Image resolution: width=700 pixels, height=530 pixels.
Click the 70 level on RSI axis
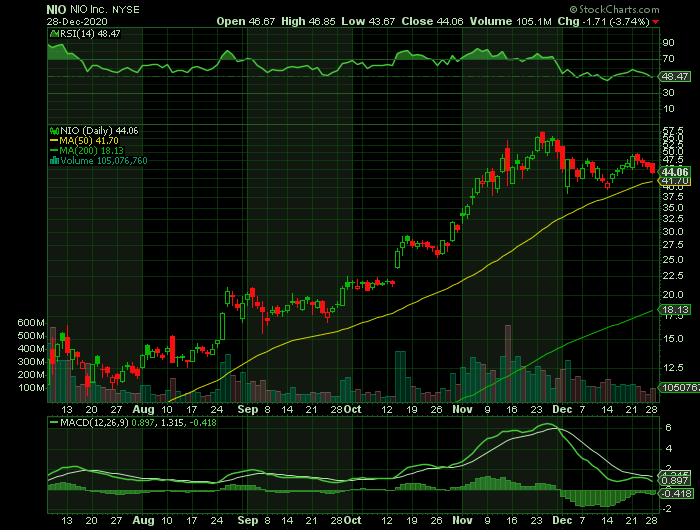coord(668,58)
